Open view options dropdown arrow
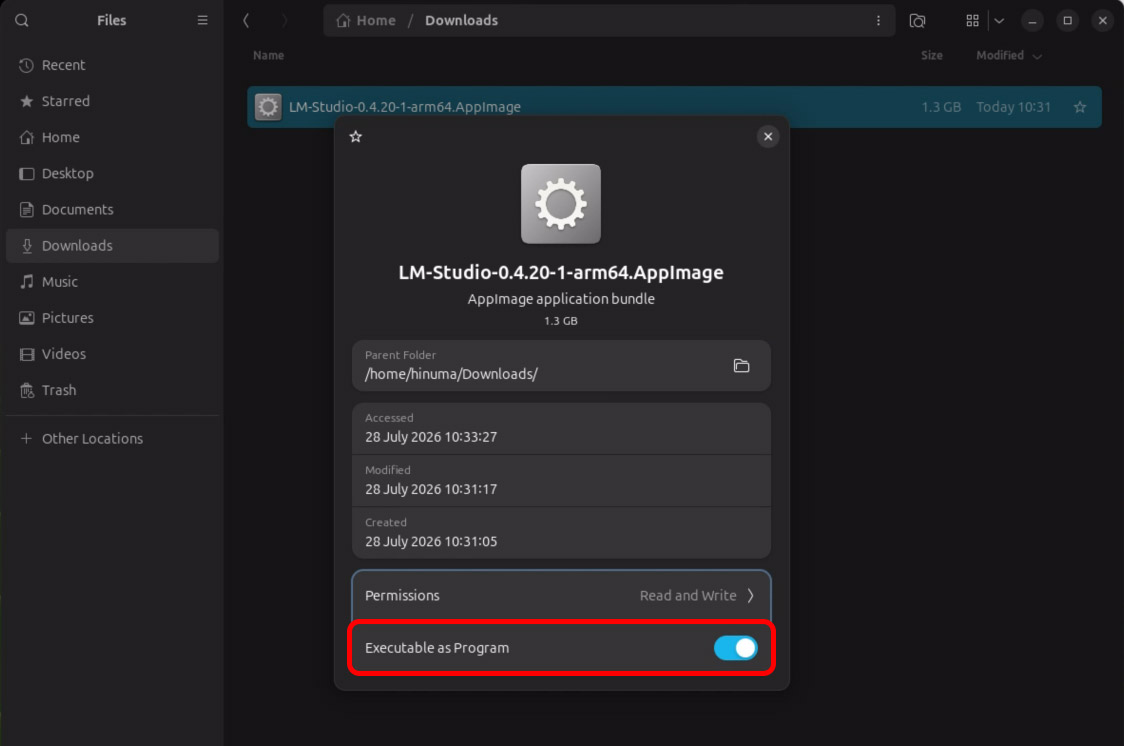Viewport: 1124px width, 746px height. pyautogui.click(x=999, y=21)
